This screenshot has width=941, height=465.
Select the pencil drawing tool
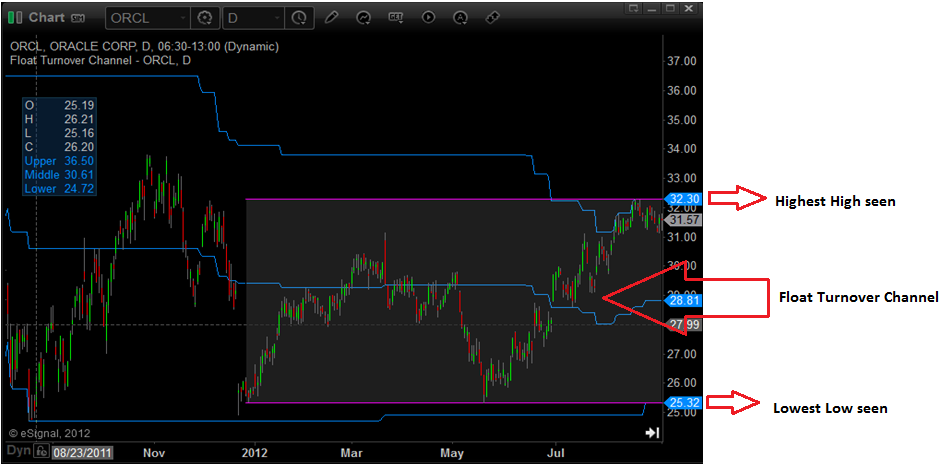tap(331, 18)
